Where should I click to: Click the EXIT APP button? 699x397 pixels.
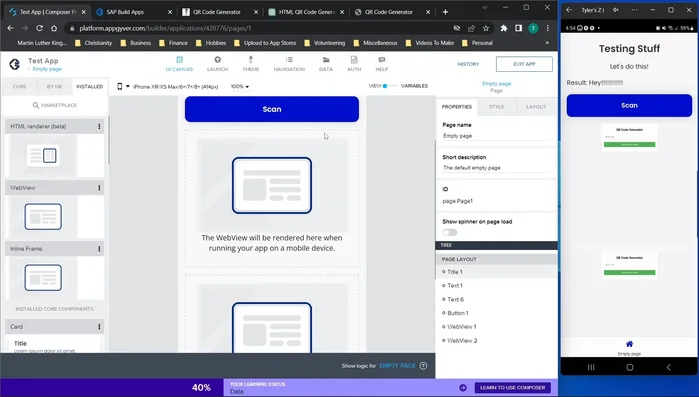tap(524, 64)
